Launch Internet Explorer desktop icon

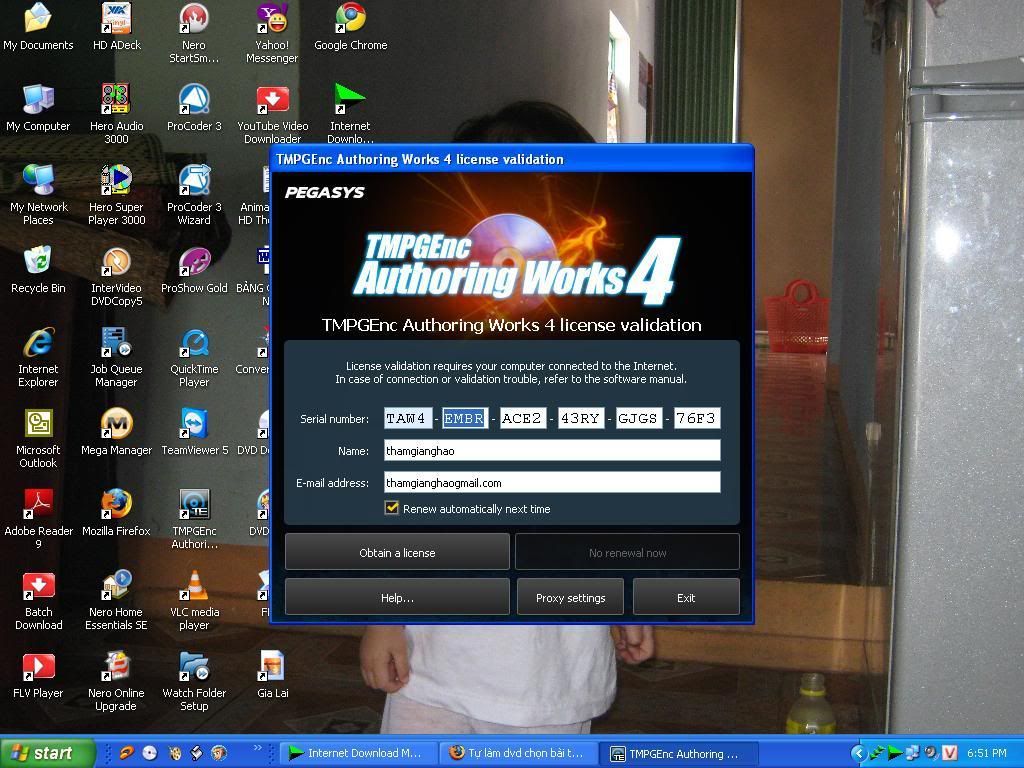click(38, 357)
